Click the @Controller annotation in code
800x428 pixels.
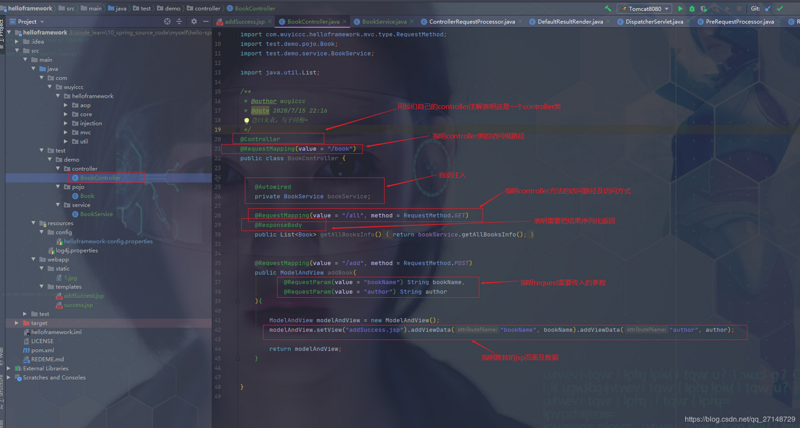point(260,139)
